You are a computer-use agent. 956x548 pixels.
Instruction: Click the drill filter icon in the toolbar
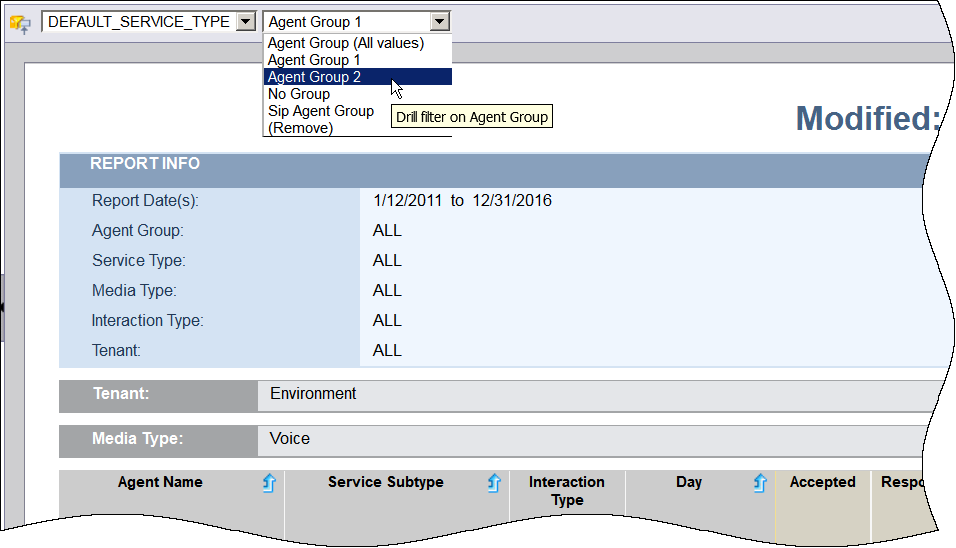20,22
